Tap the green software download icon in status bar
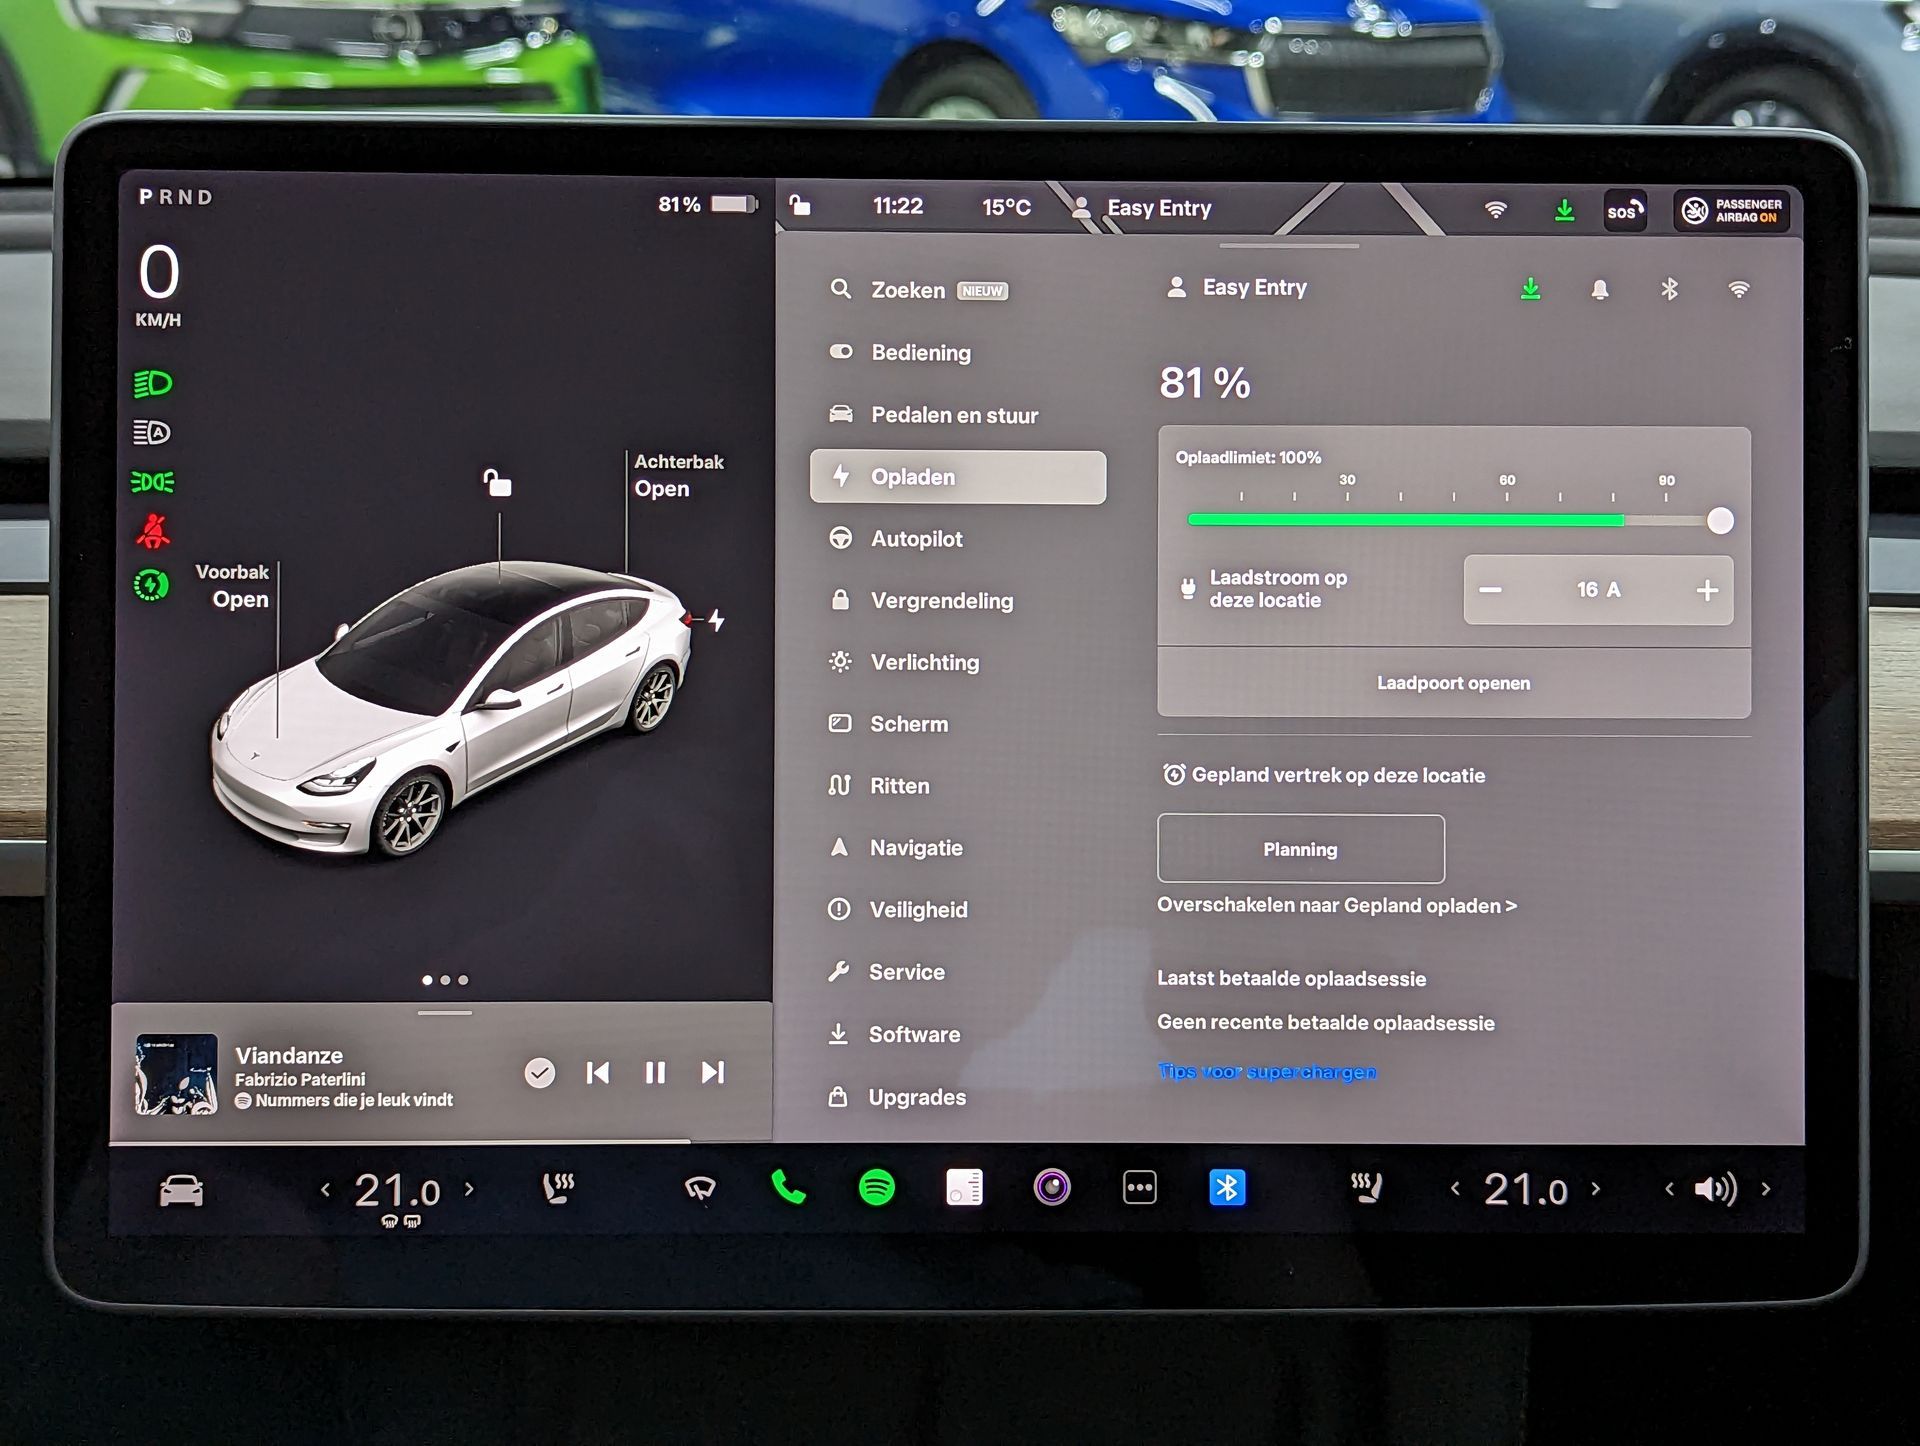1920x1446 pixels. (x=1565, y=210)
